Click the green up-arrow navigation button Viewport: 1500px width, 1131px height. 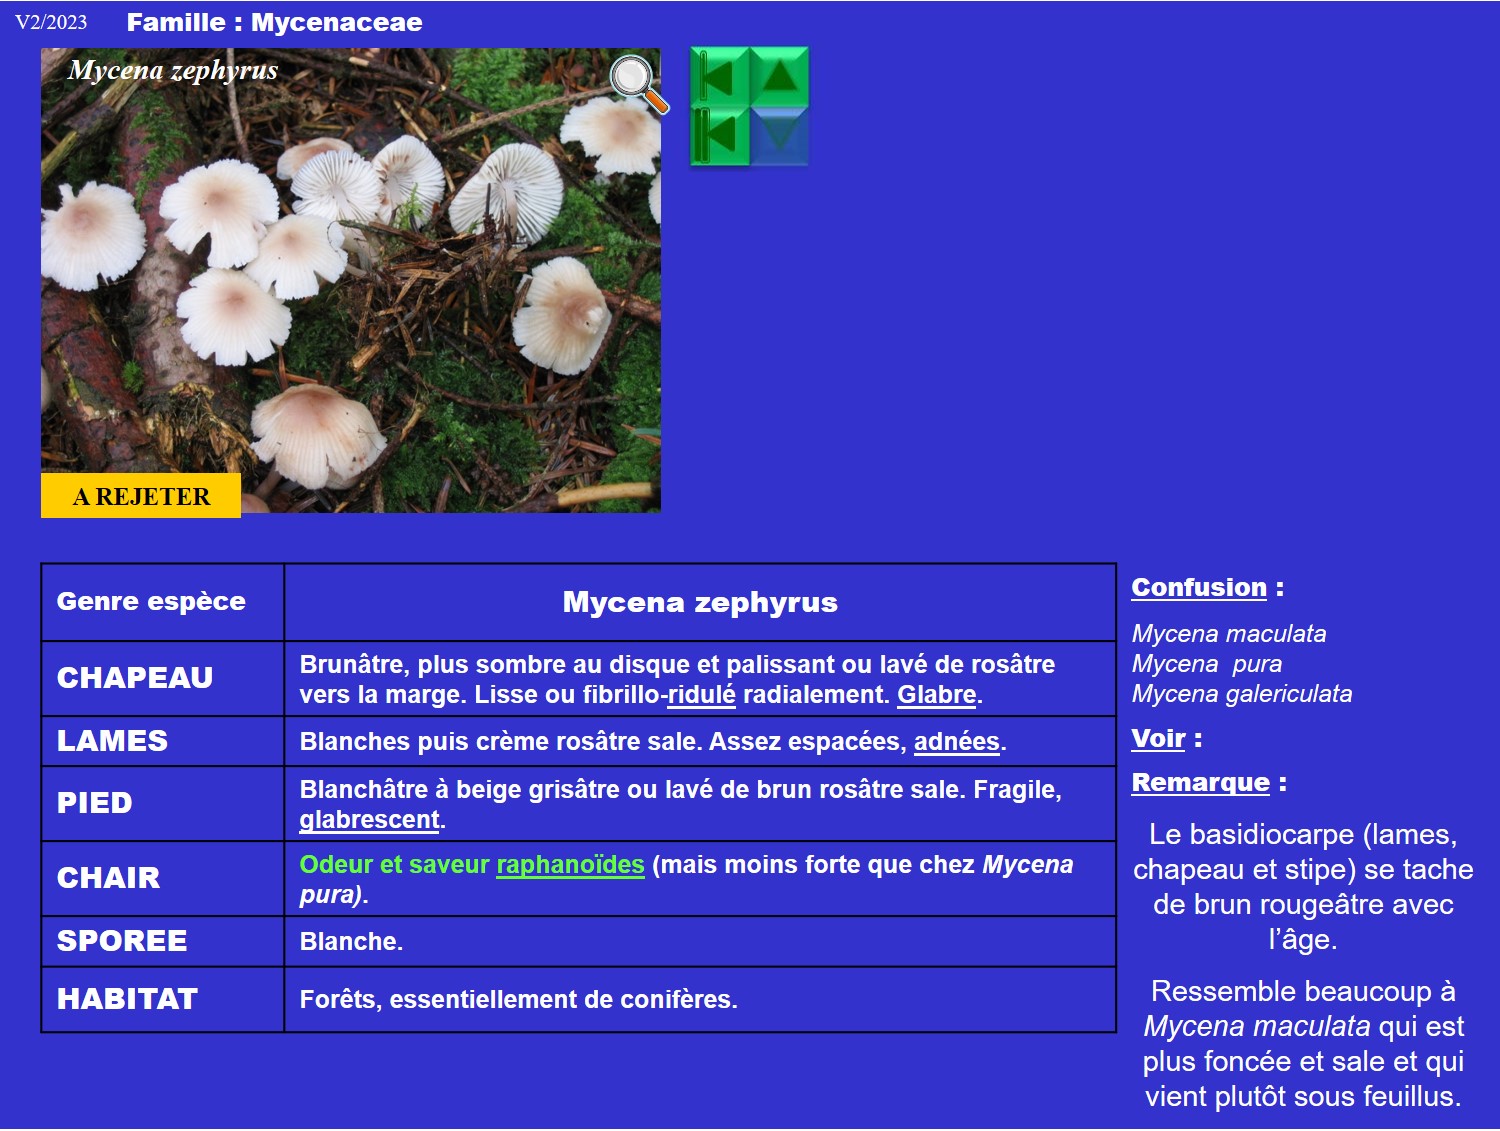coord(779,76)
